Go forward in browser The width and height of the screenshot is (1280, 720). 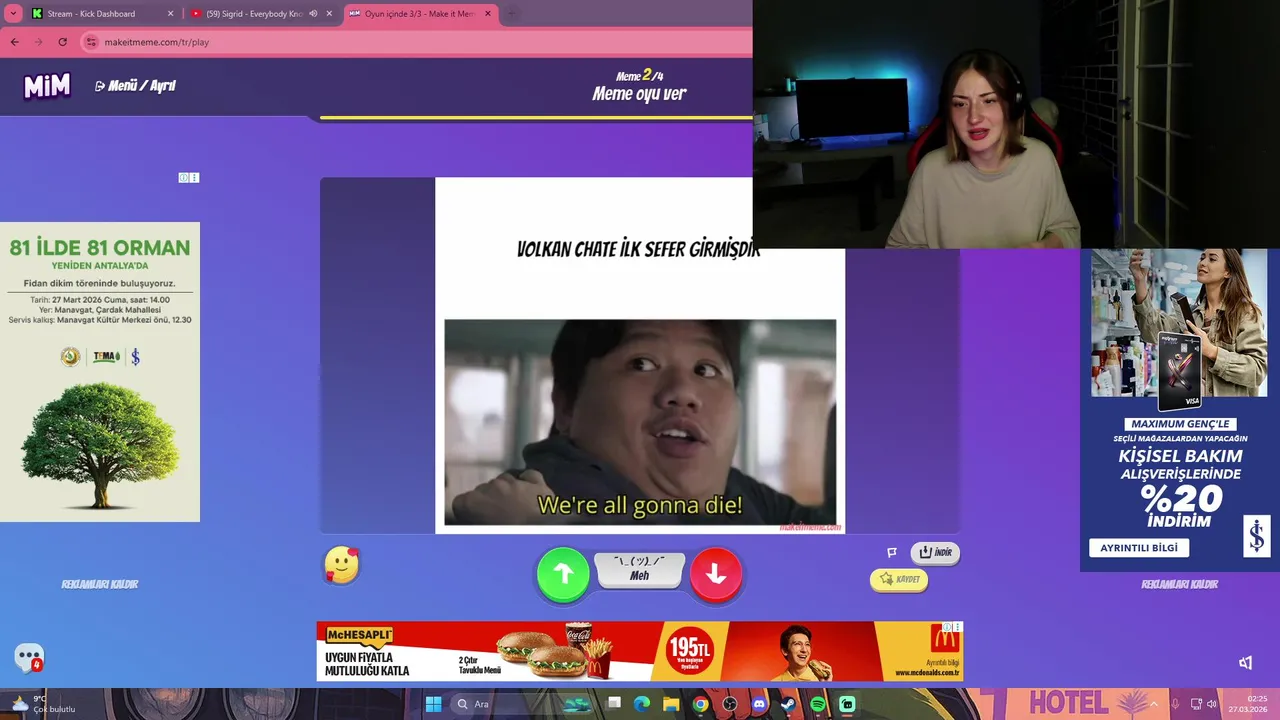(x=38, y=42)
